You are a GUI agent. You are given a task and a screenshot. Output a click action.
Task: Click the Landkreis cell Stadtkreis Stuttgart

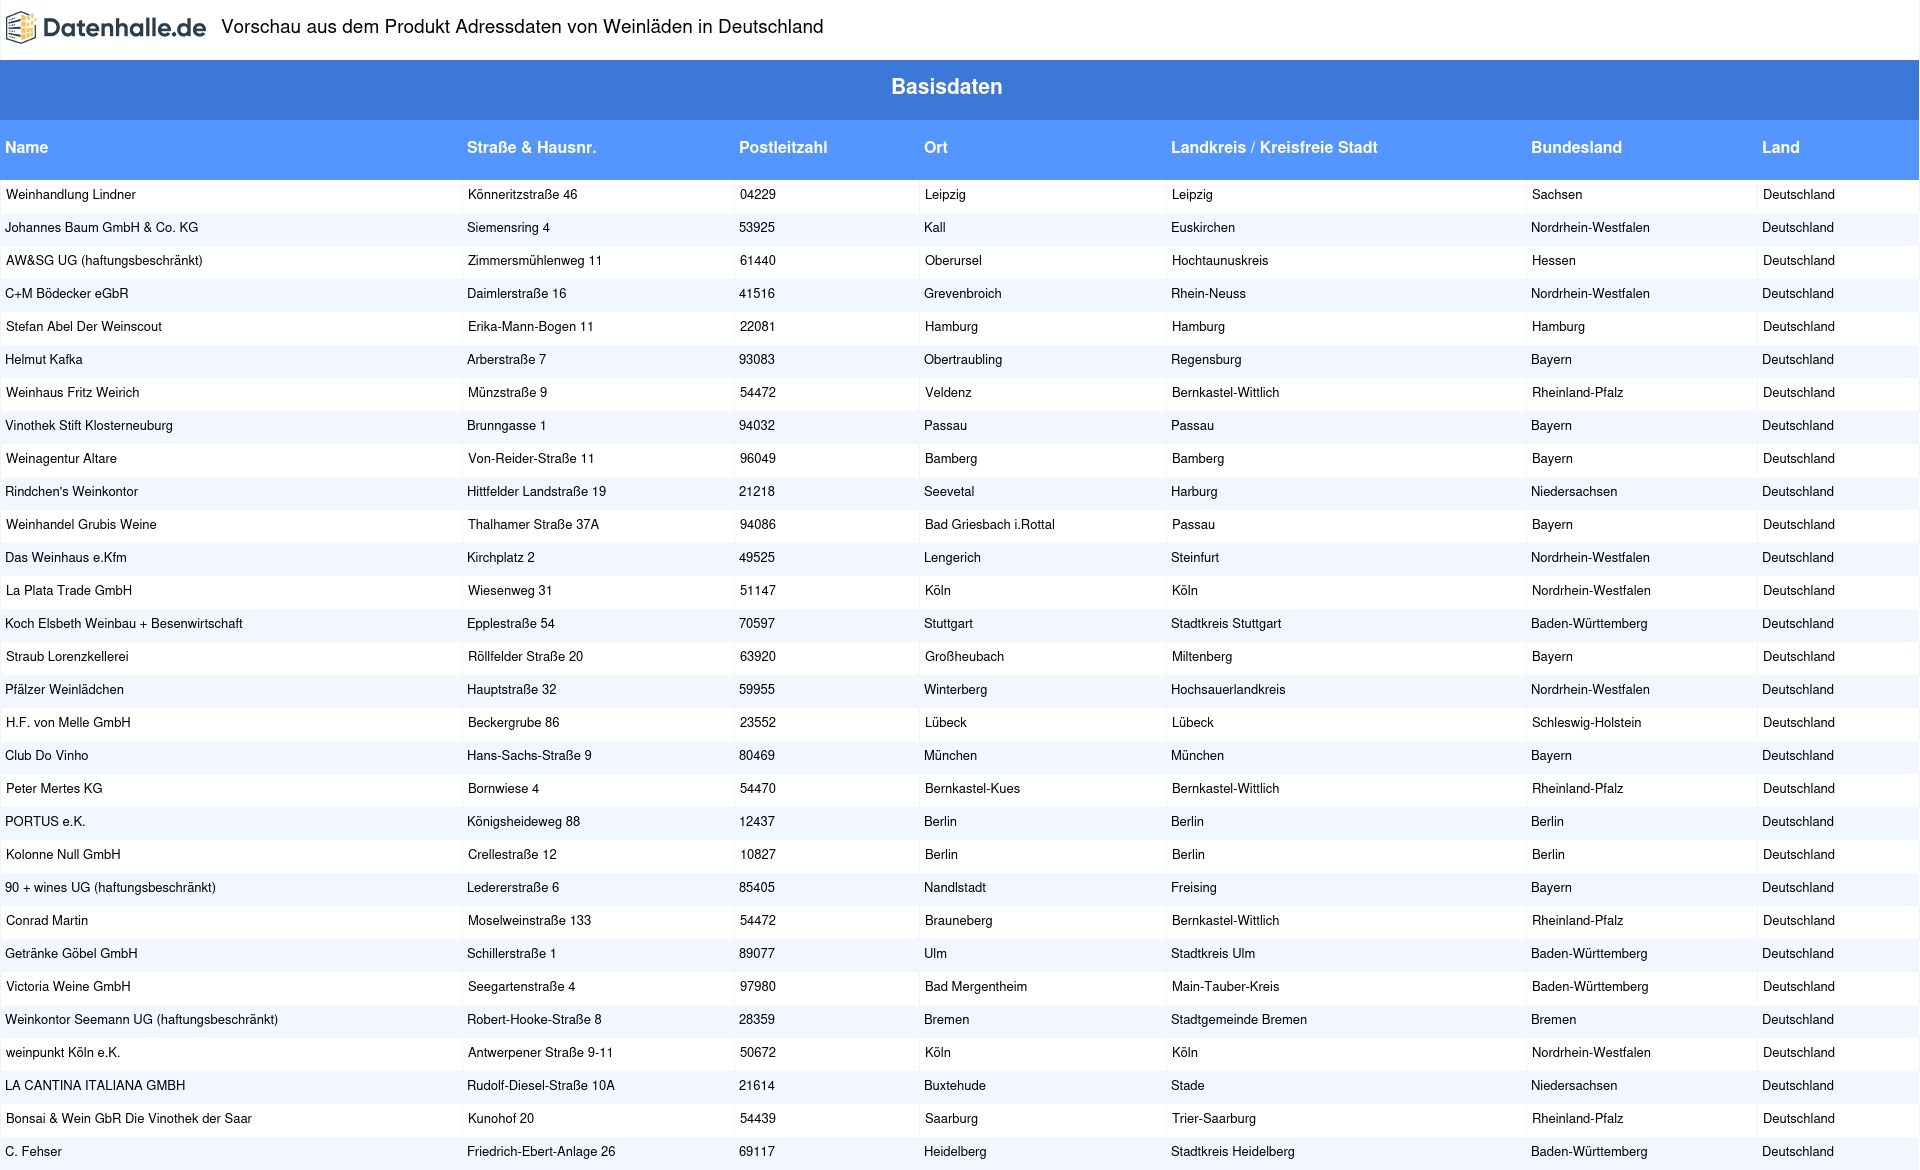(1226, 624)
